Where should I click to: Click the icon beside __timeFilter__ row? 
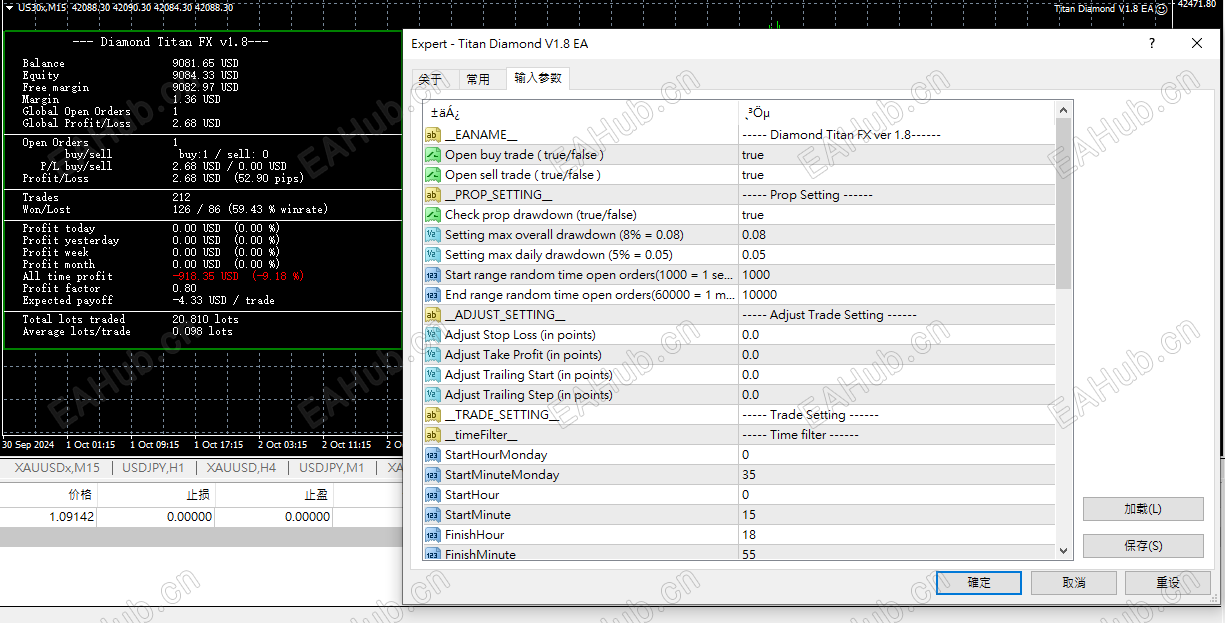(432, 435)
